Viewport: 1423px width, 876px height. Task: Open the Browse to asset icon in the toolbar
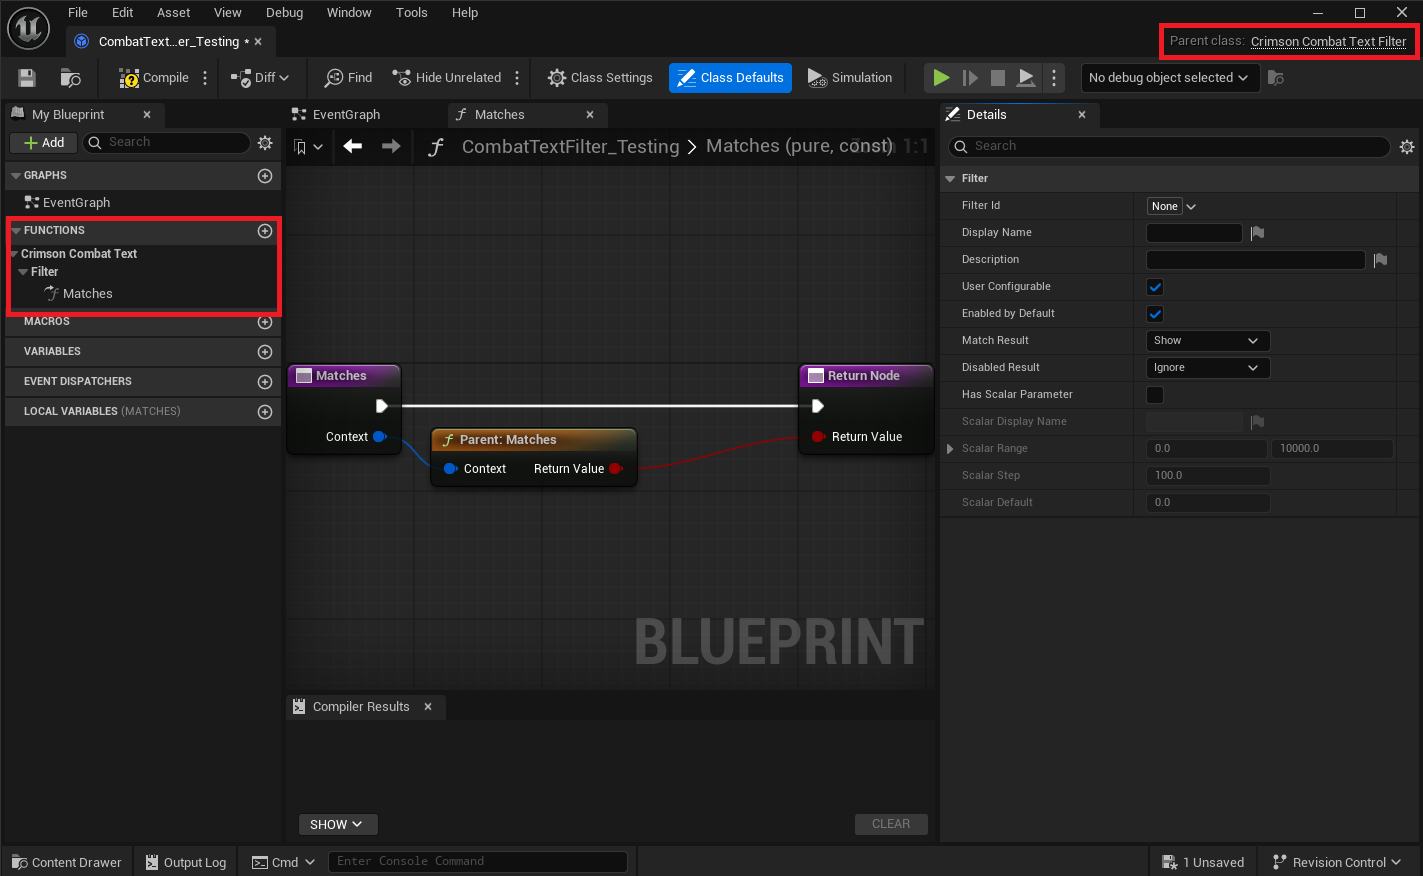coord(70,78)
